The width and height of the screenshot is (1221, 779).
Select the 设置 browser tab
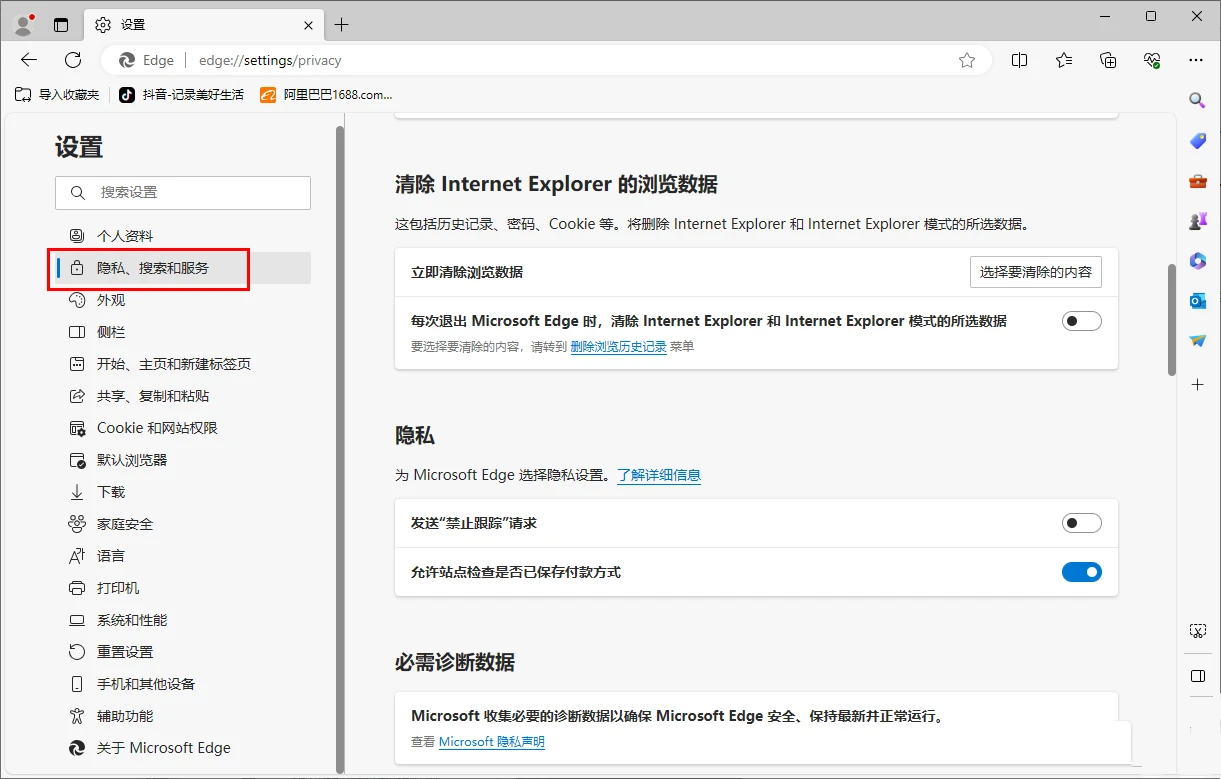pyautogui.click(x=204, y=25)
